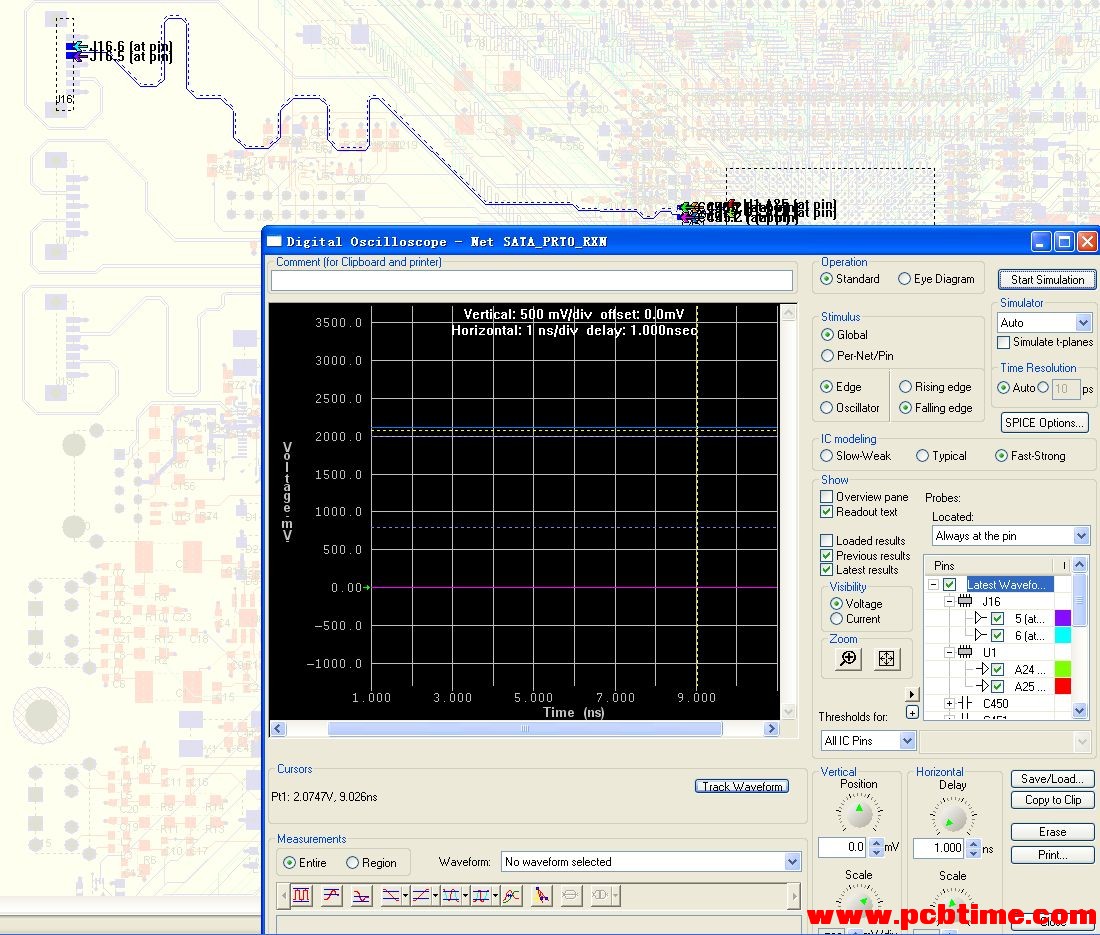
Task: Click small right-arrow button beside pin list
Action: [912, 694]
